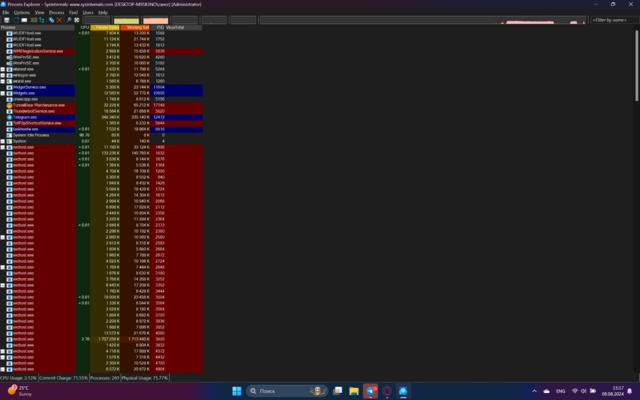This screenshot has width=640, height=400.
Task: Open the Find menu
Action: (73, 12)
